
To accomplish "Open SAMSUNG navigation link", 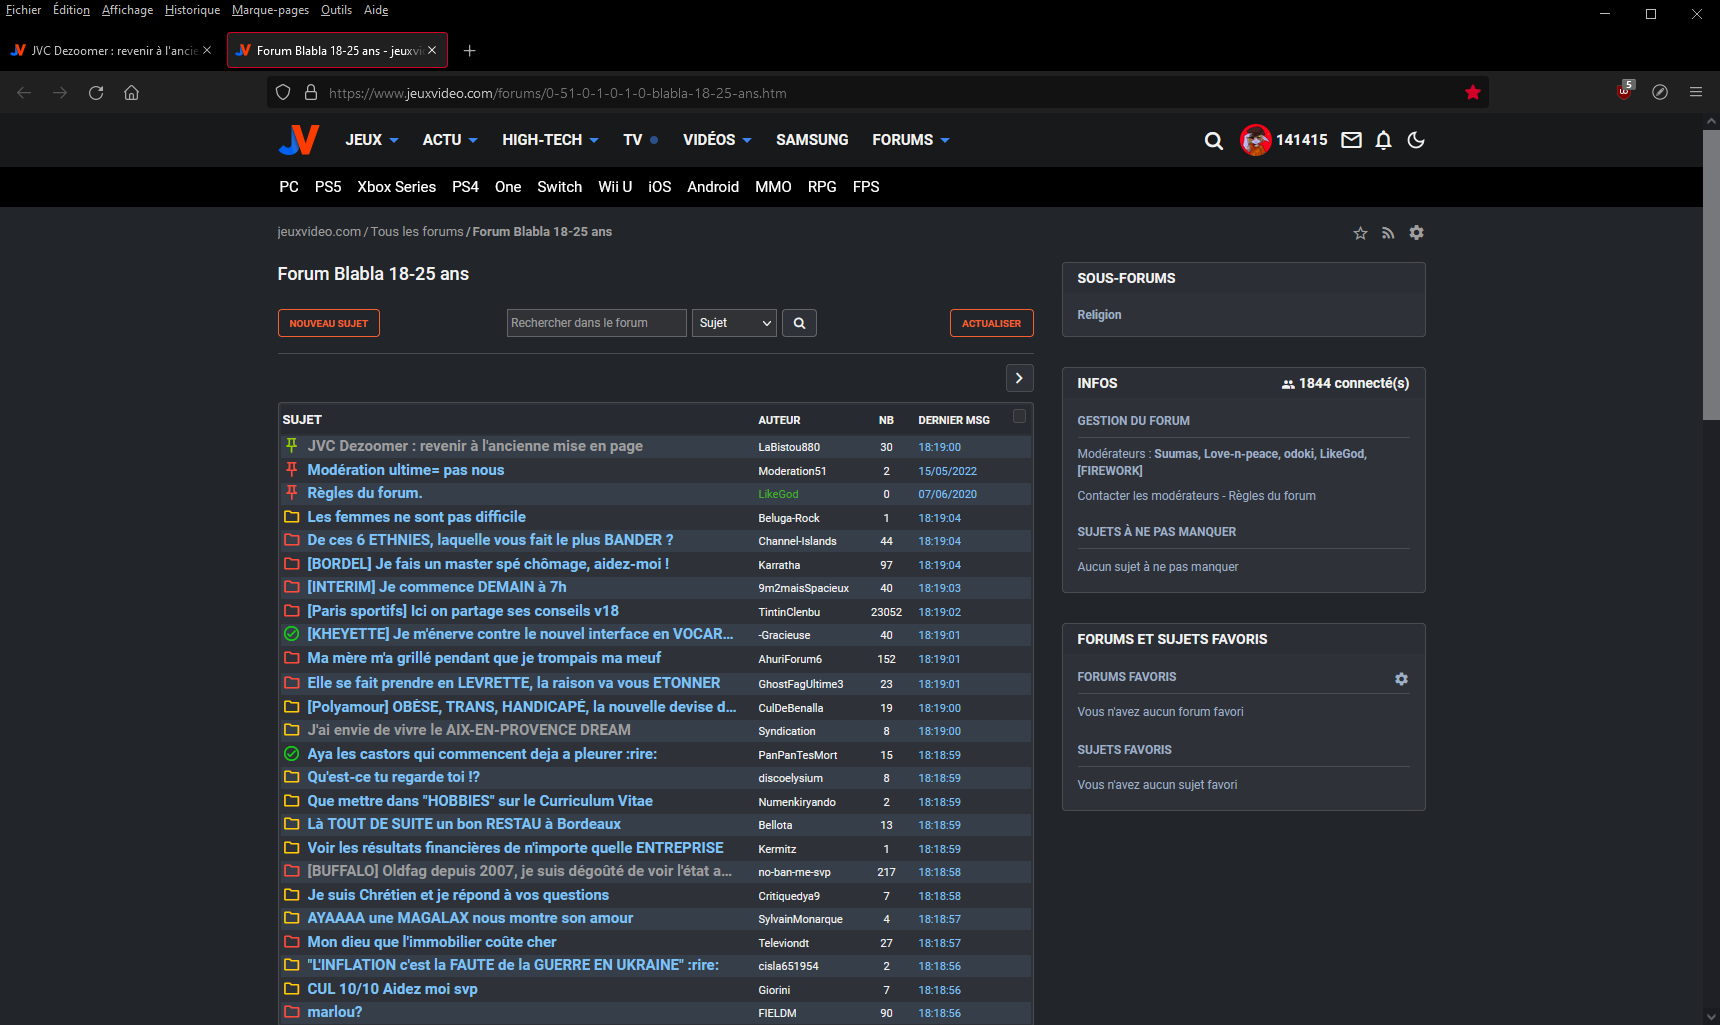I will click(x=812, y=140).
